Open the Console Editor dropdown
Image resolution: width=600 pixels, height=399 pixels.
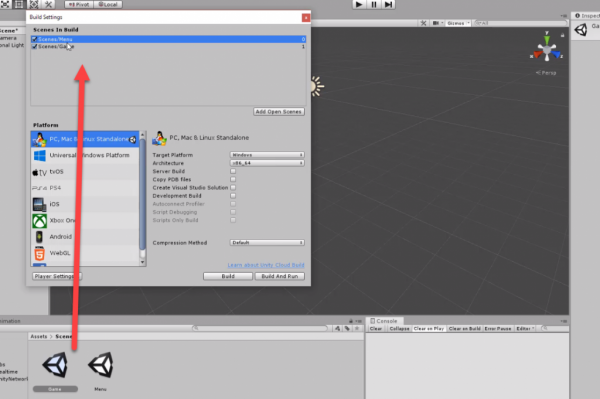(x=525, y=329)
